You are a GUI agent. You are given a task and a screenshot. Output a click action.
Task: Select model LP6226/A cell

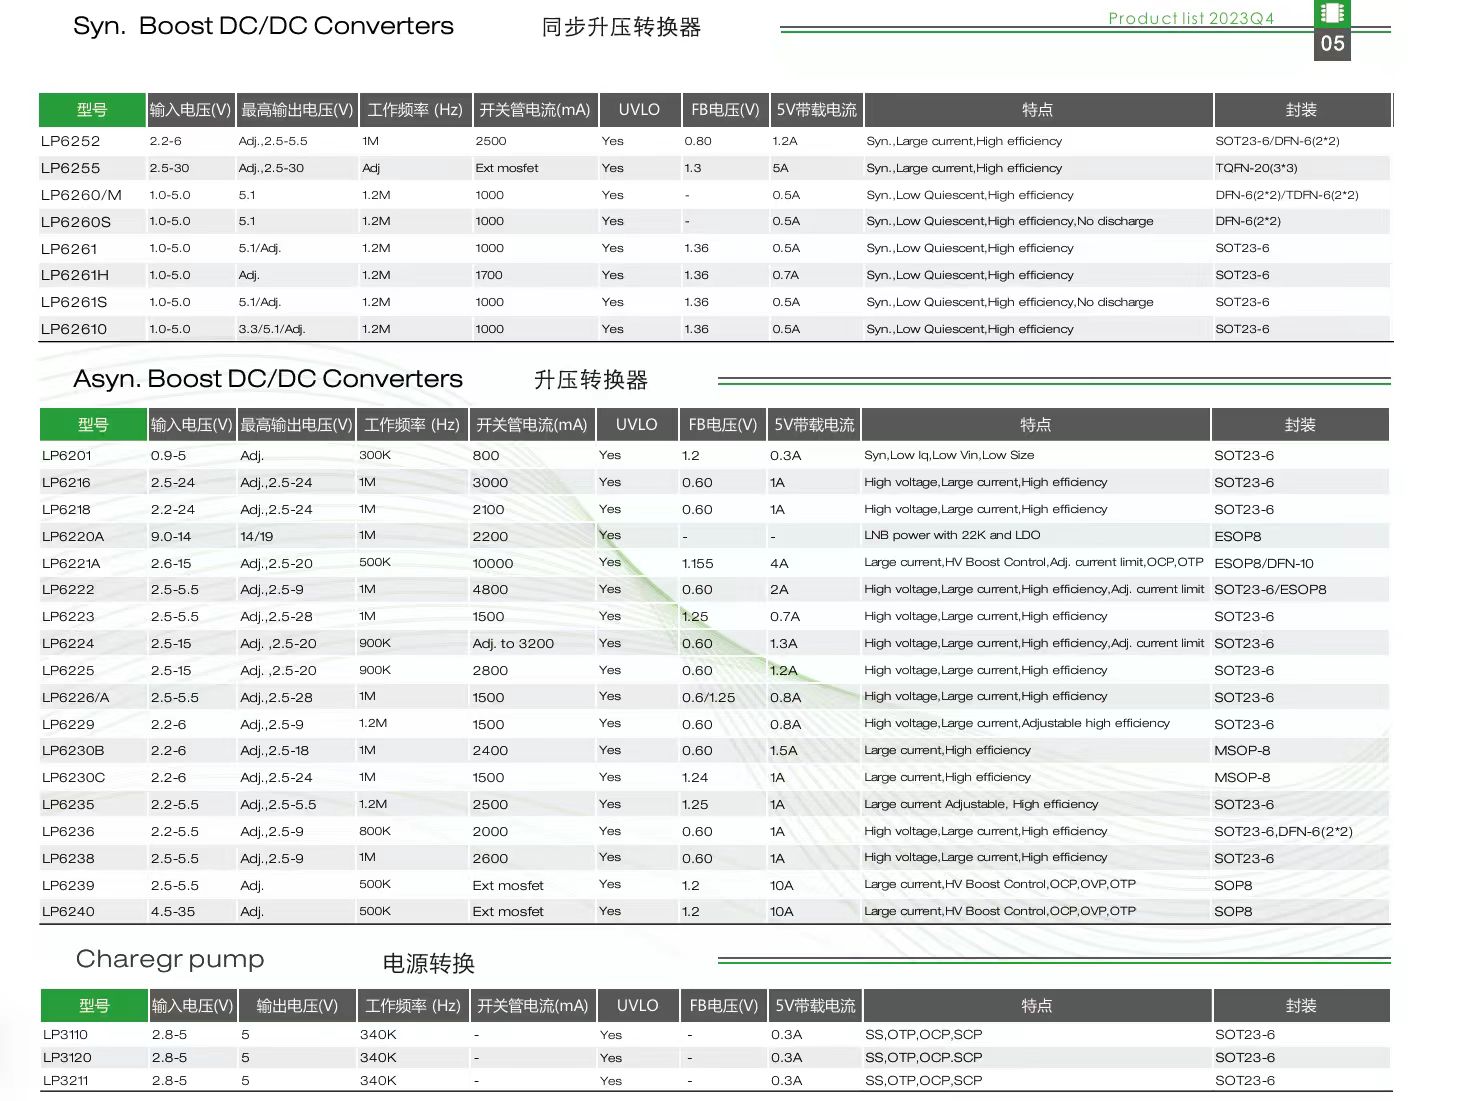(x=75, y=697)
